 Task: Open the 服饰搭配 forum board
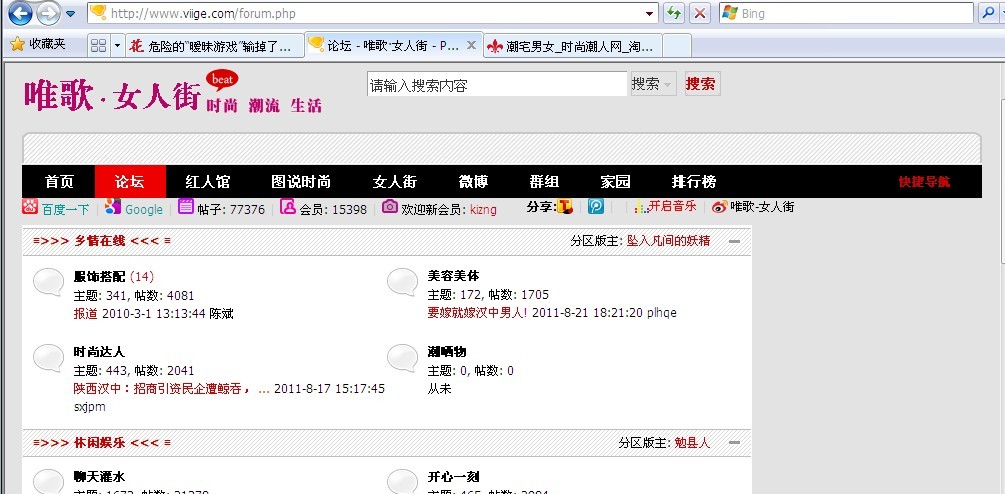coord(99,276)
